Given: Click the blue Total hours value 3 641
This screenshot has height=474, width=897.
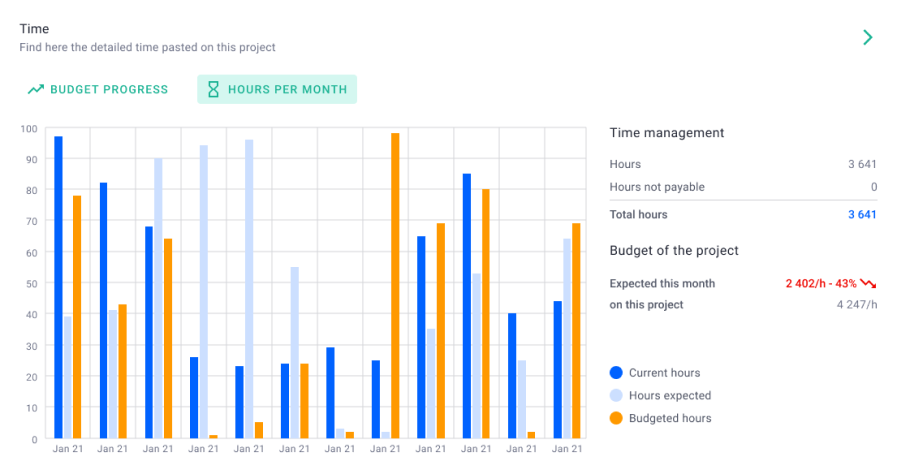Looking at the screenshot, I should click(862, 214).
